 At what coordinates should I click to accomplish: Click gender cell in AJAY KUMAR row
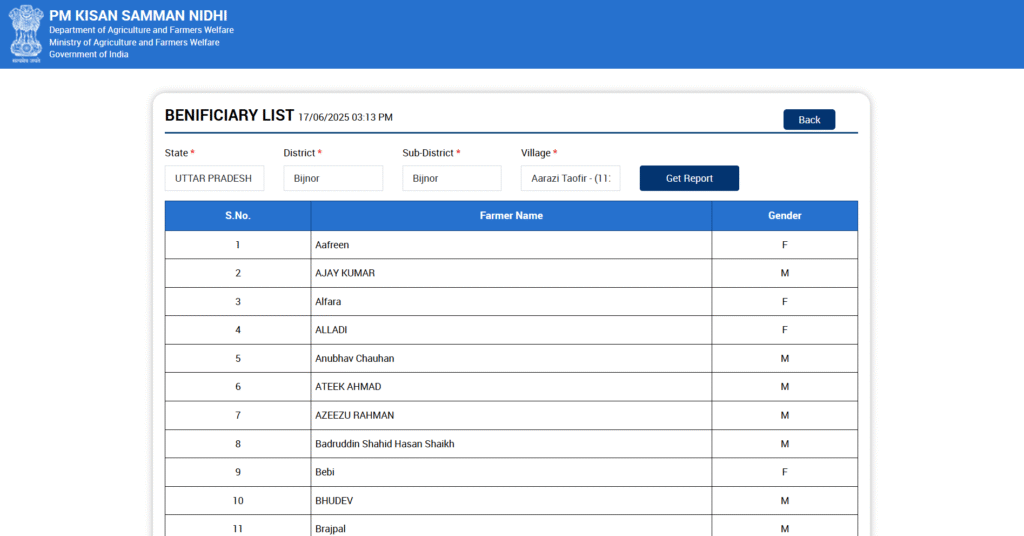784,273
